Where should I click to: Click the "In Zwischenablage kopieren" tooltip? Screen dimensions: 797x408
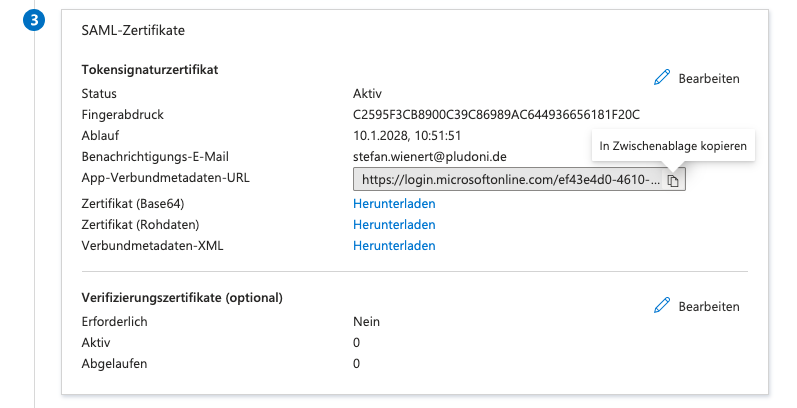[x=671, y=146]
